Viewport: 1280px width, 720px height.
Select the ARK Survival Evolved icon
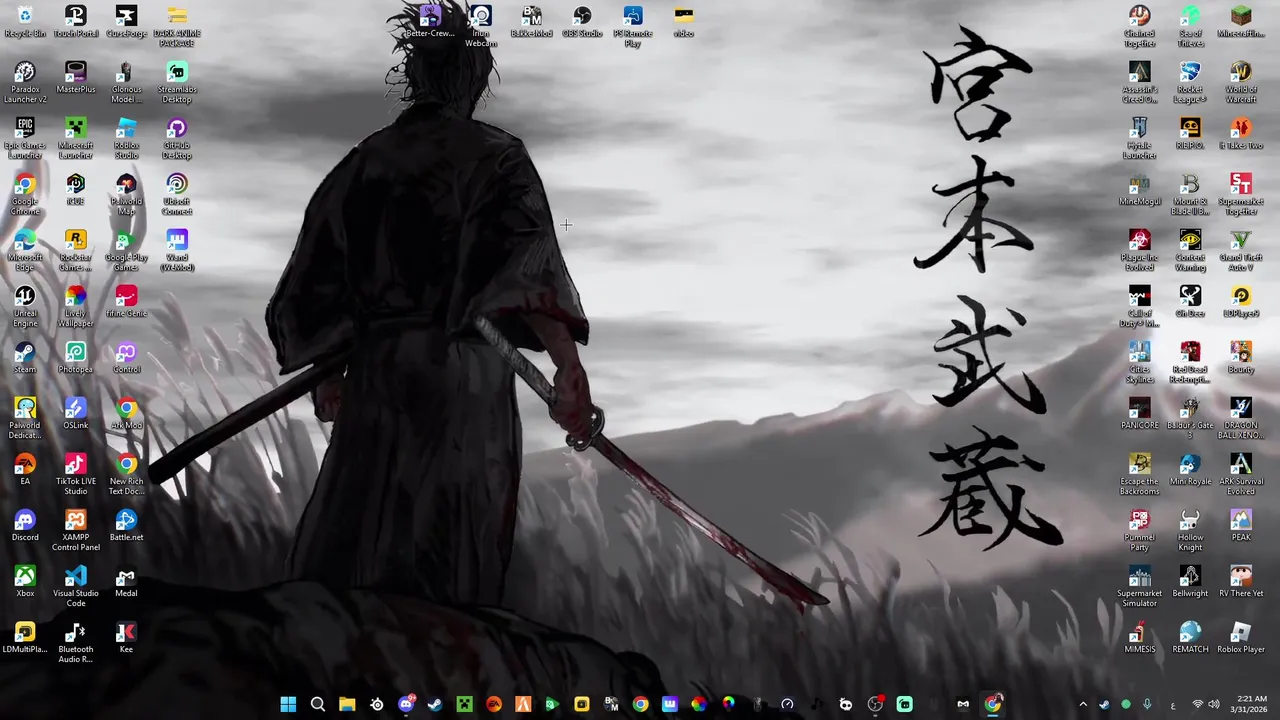click(x=1241, y=474)
